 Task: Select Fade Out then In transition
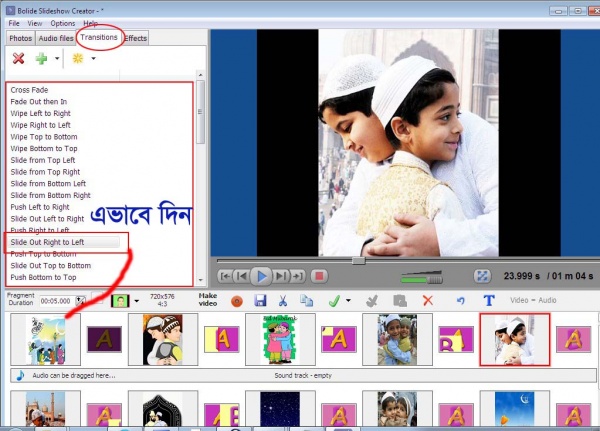point(39,102)
